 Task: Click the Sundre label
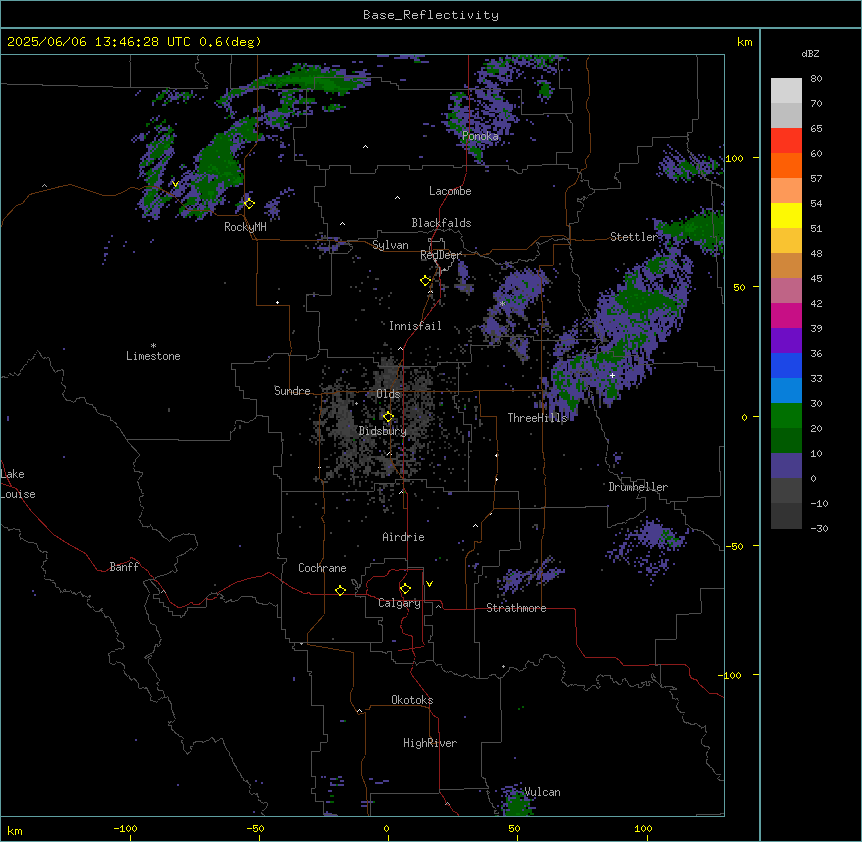pos(292,391)
